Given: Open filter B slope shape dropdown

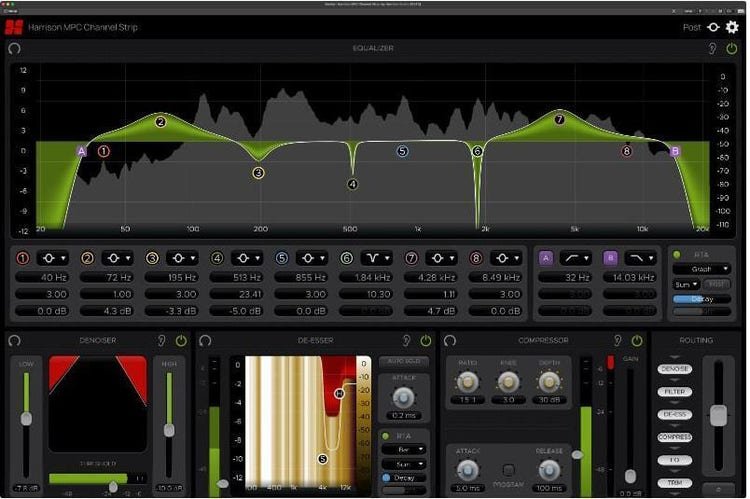Looking at the screenshot, I should (641, 258).
